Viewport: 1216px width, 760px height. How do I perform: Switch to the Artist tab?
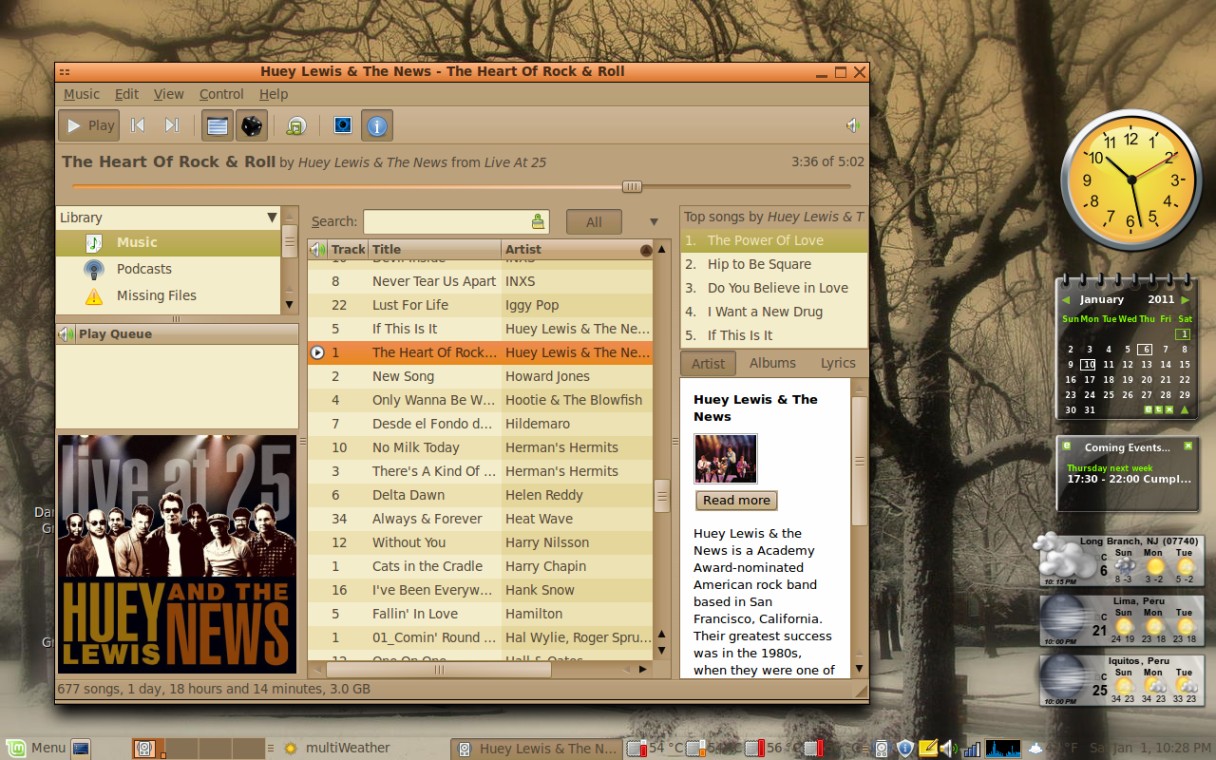tap(708, 364)
